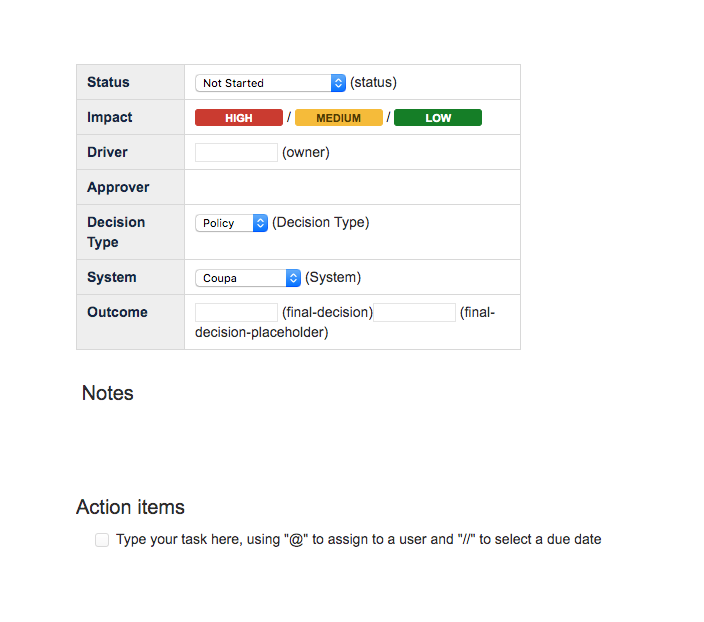Click the Action items heading
This screenshot has height=622, width=704.
click(130, 507)
